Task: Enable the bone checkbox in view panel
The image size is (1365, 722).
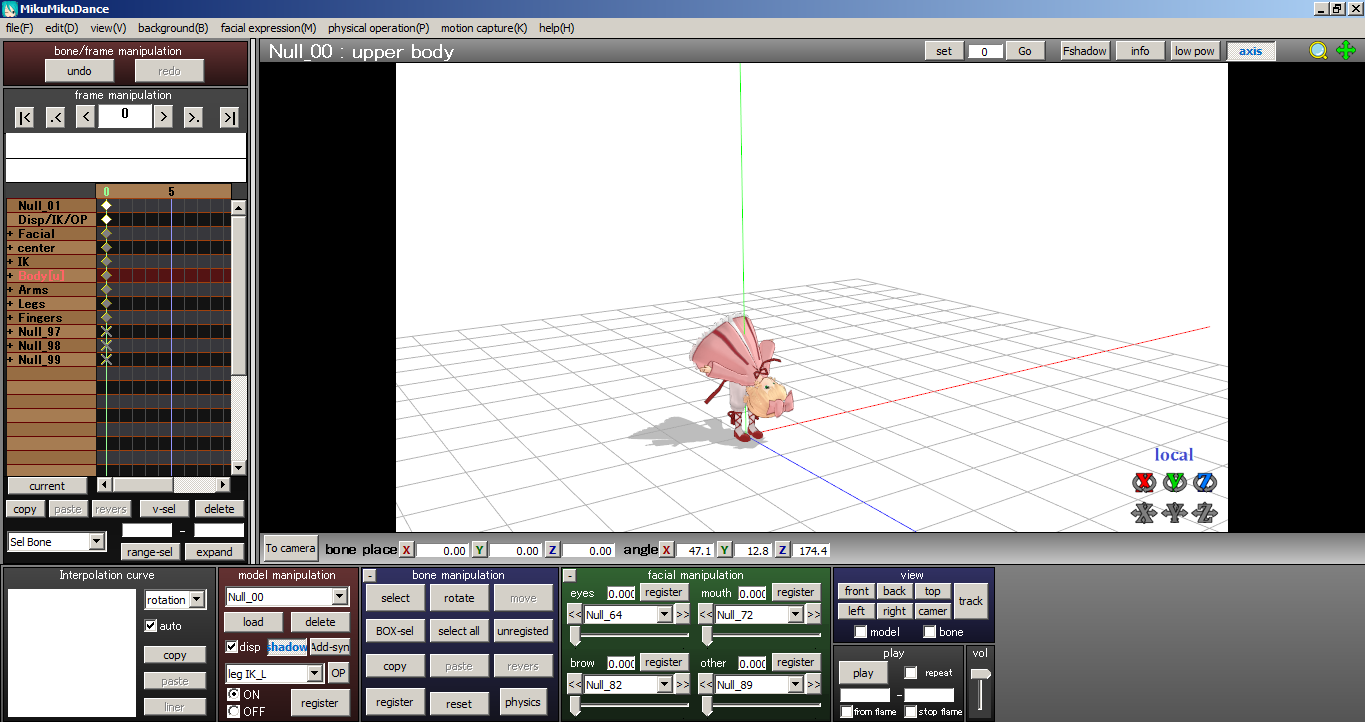Action: click(930, 632)
